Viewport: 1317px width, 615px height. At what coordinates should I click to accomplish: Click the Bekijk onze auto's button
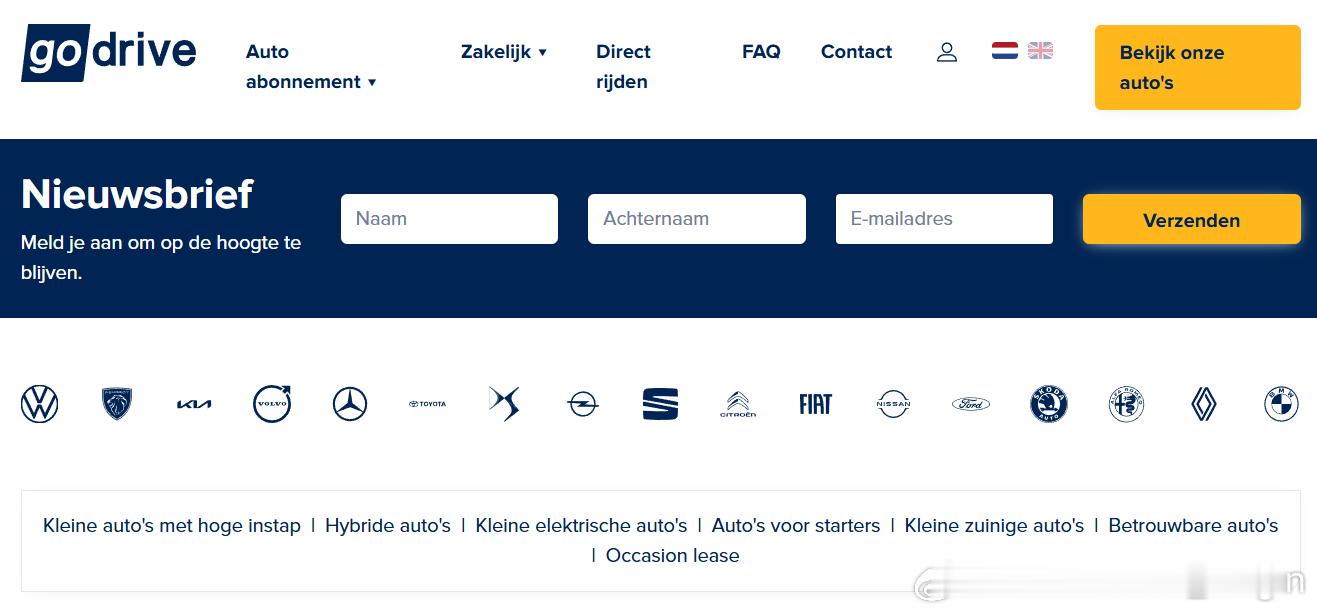1197,67
